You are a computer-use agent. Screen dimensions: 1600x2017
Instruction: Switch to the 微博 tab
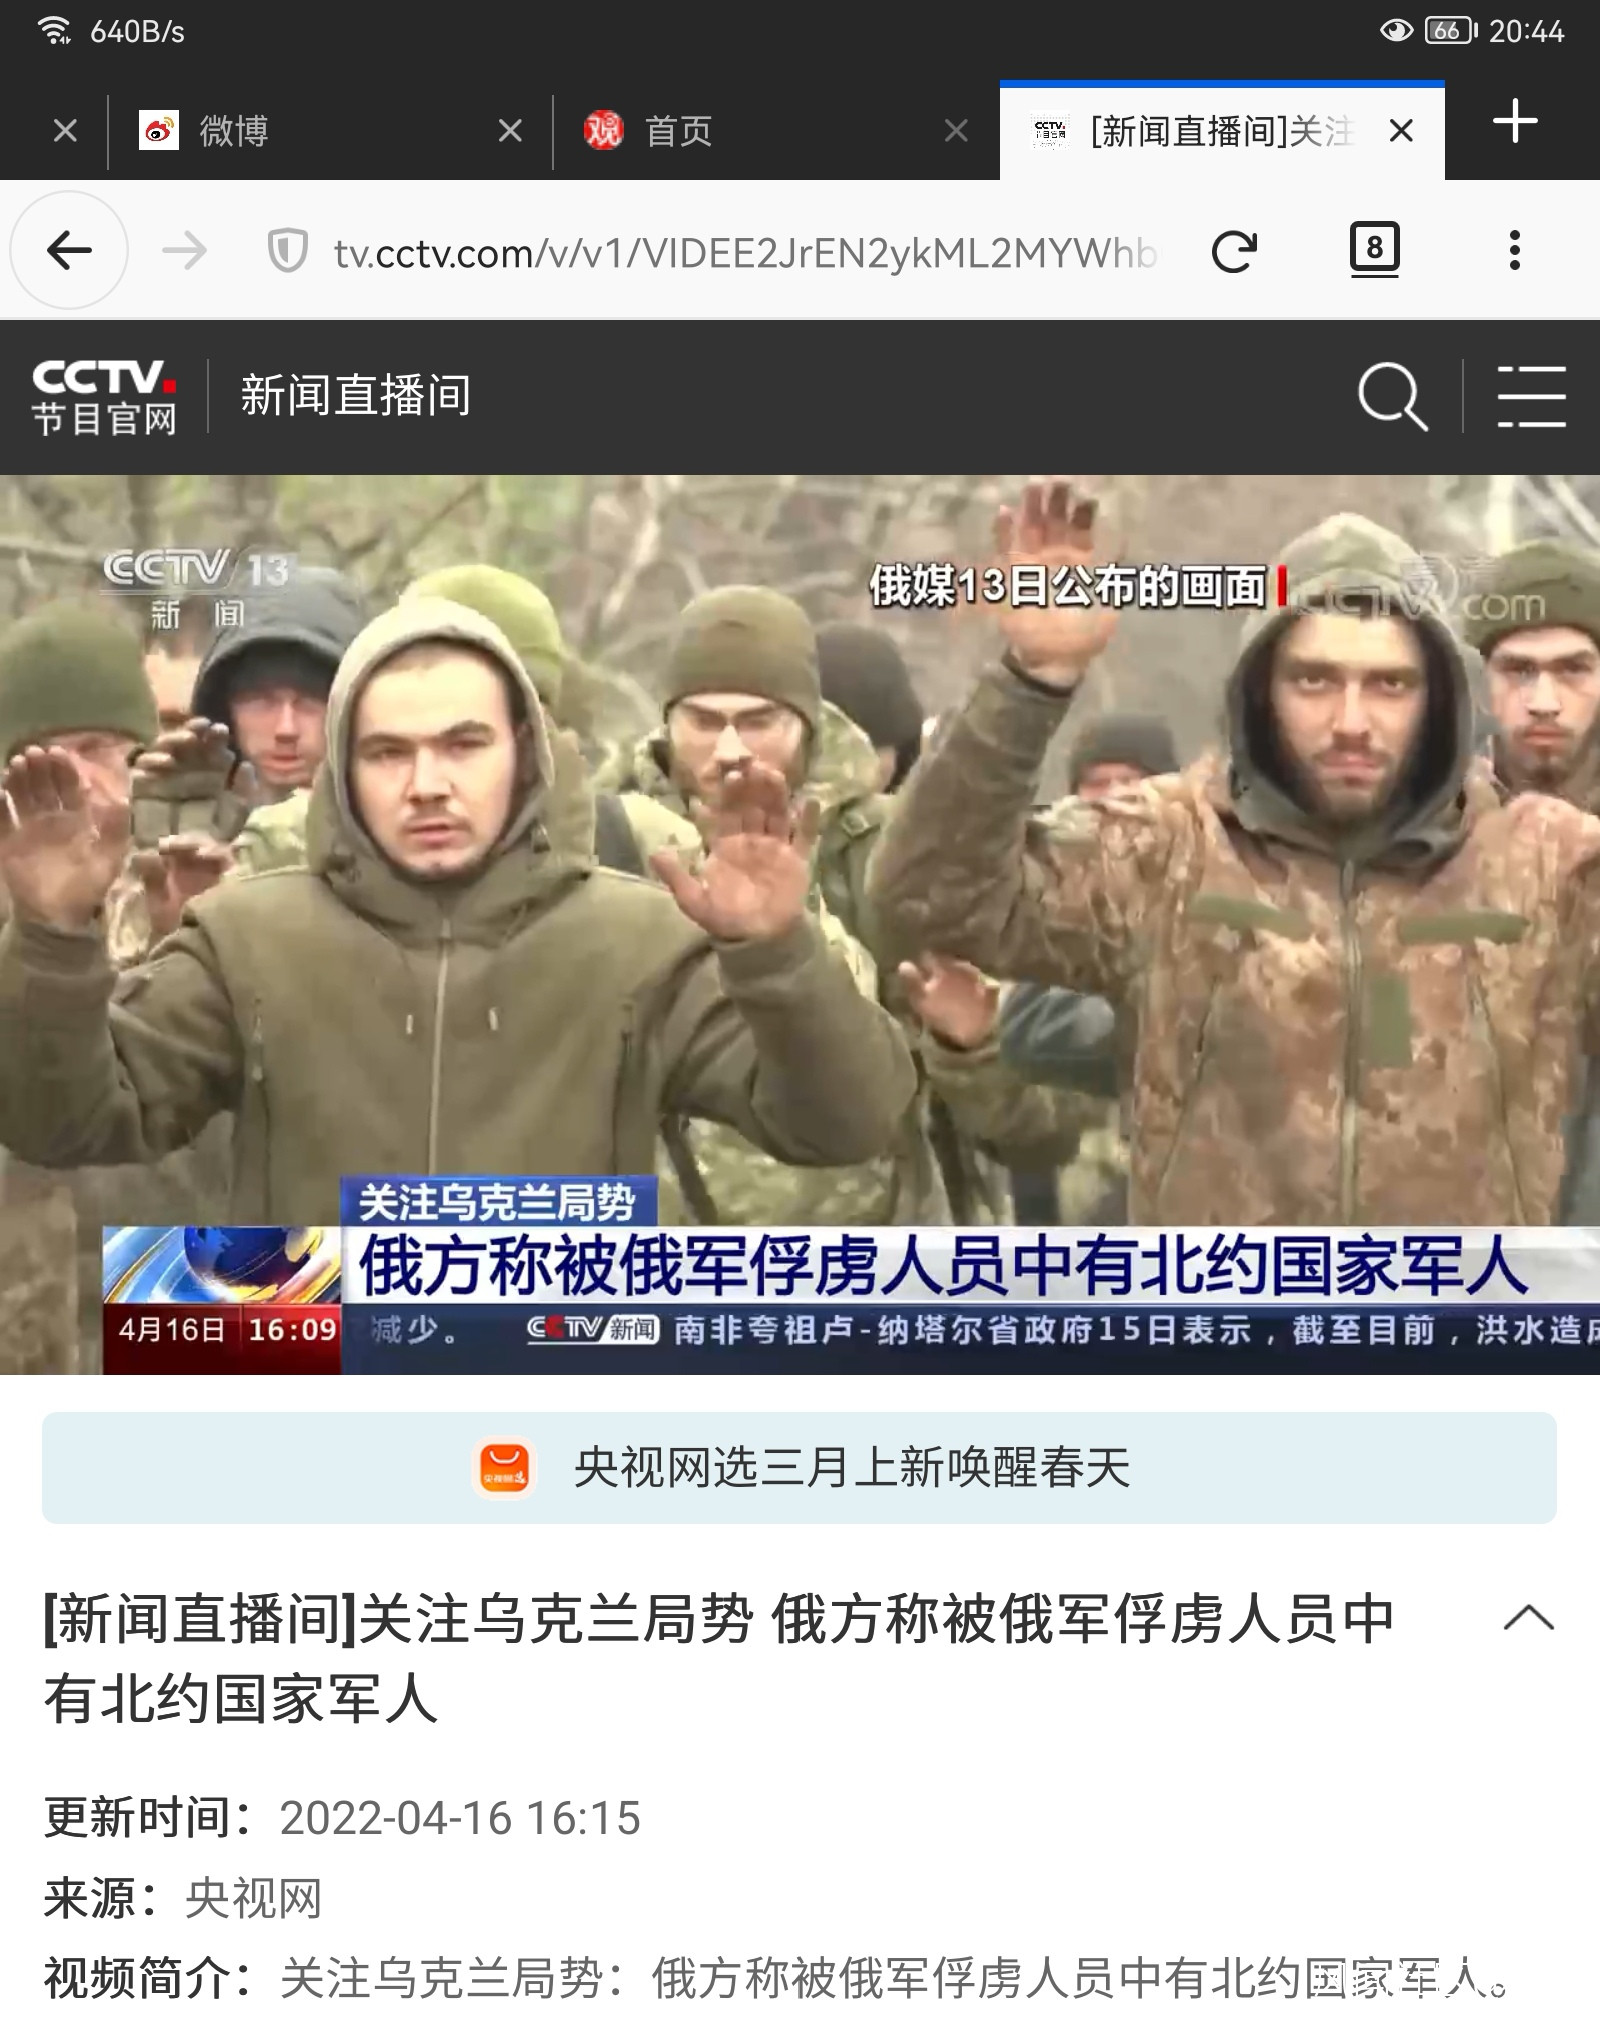[x=300, y=131]
